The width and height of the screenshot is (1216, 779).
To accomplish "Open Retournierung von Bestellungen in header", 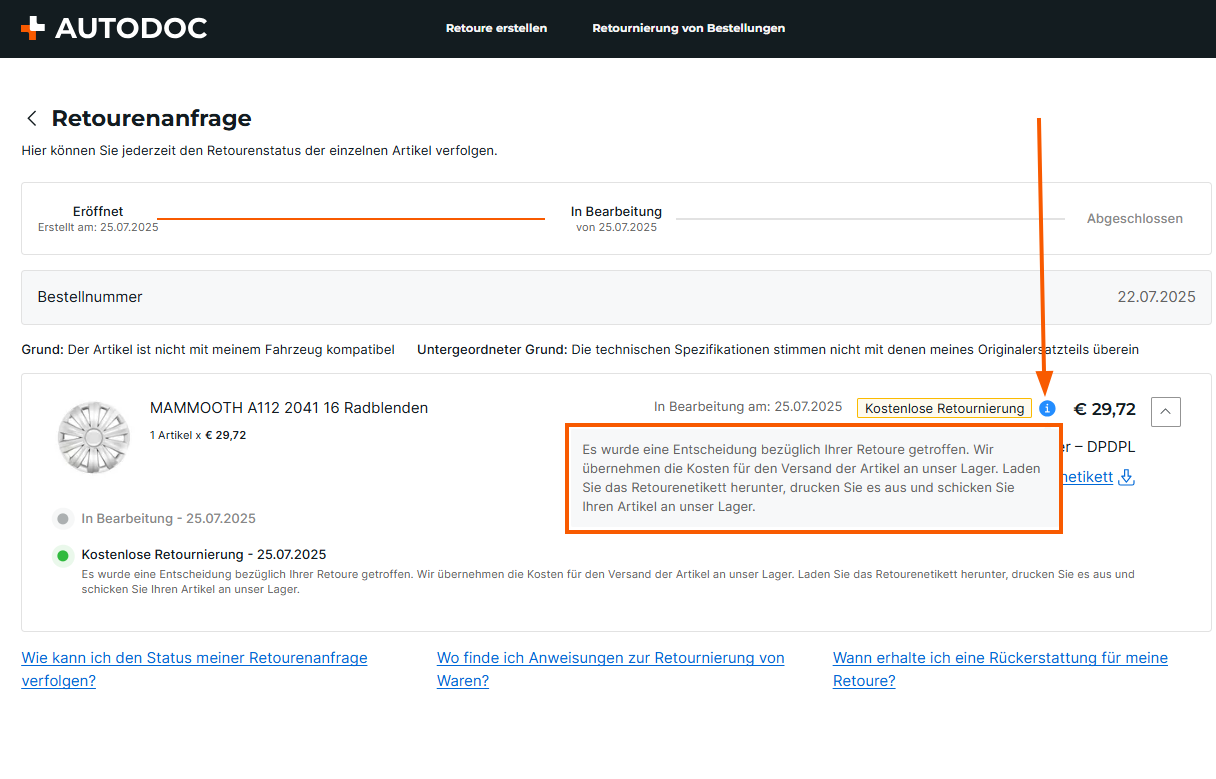I will tap(688, 28).
